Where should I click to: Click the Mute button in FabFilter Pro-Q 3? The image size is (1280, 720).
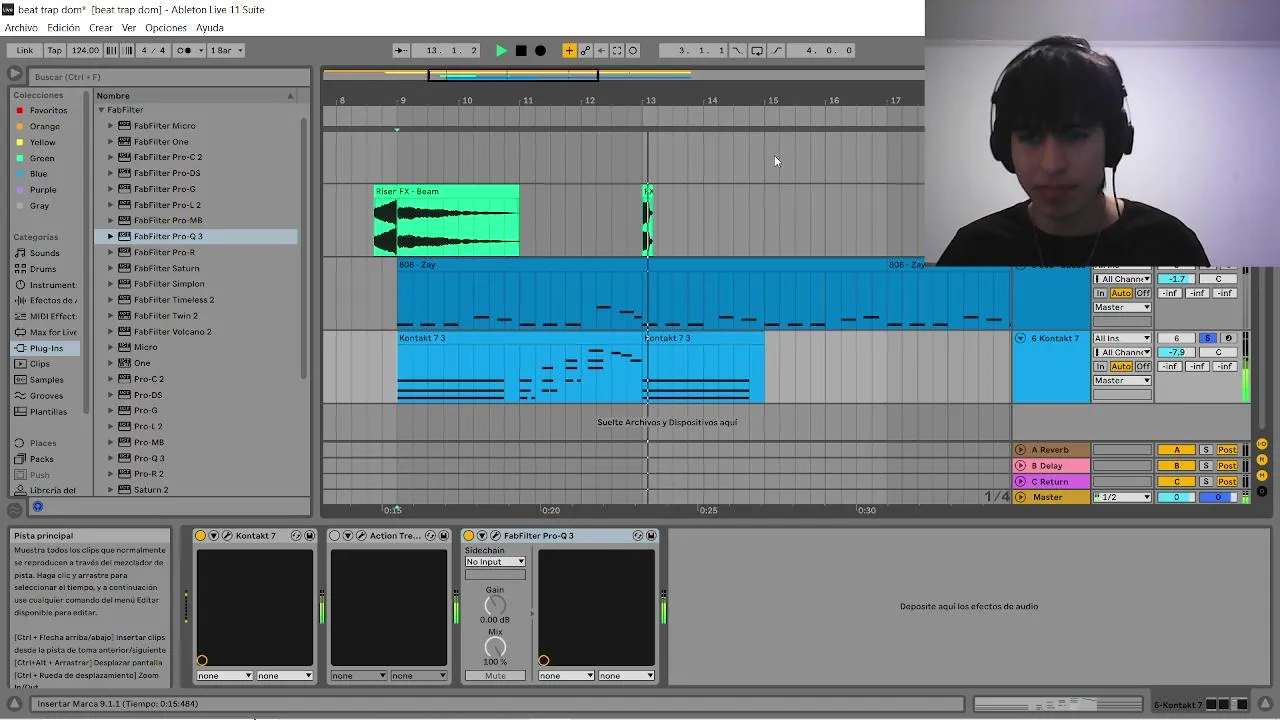(x=495, y=676)
